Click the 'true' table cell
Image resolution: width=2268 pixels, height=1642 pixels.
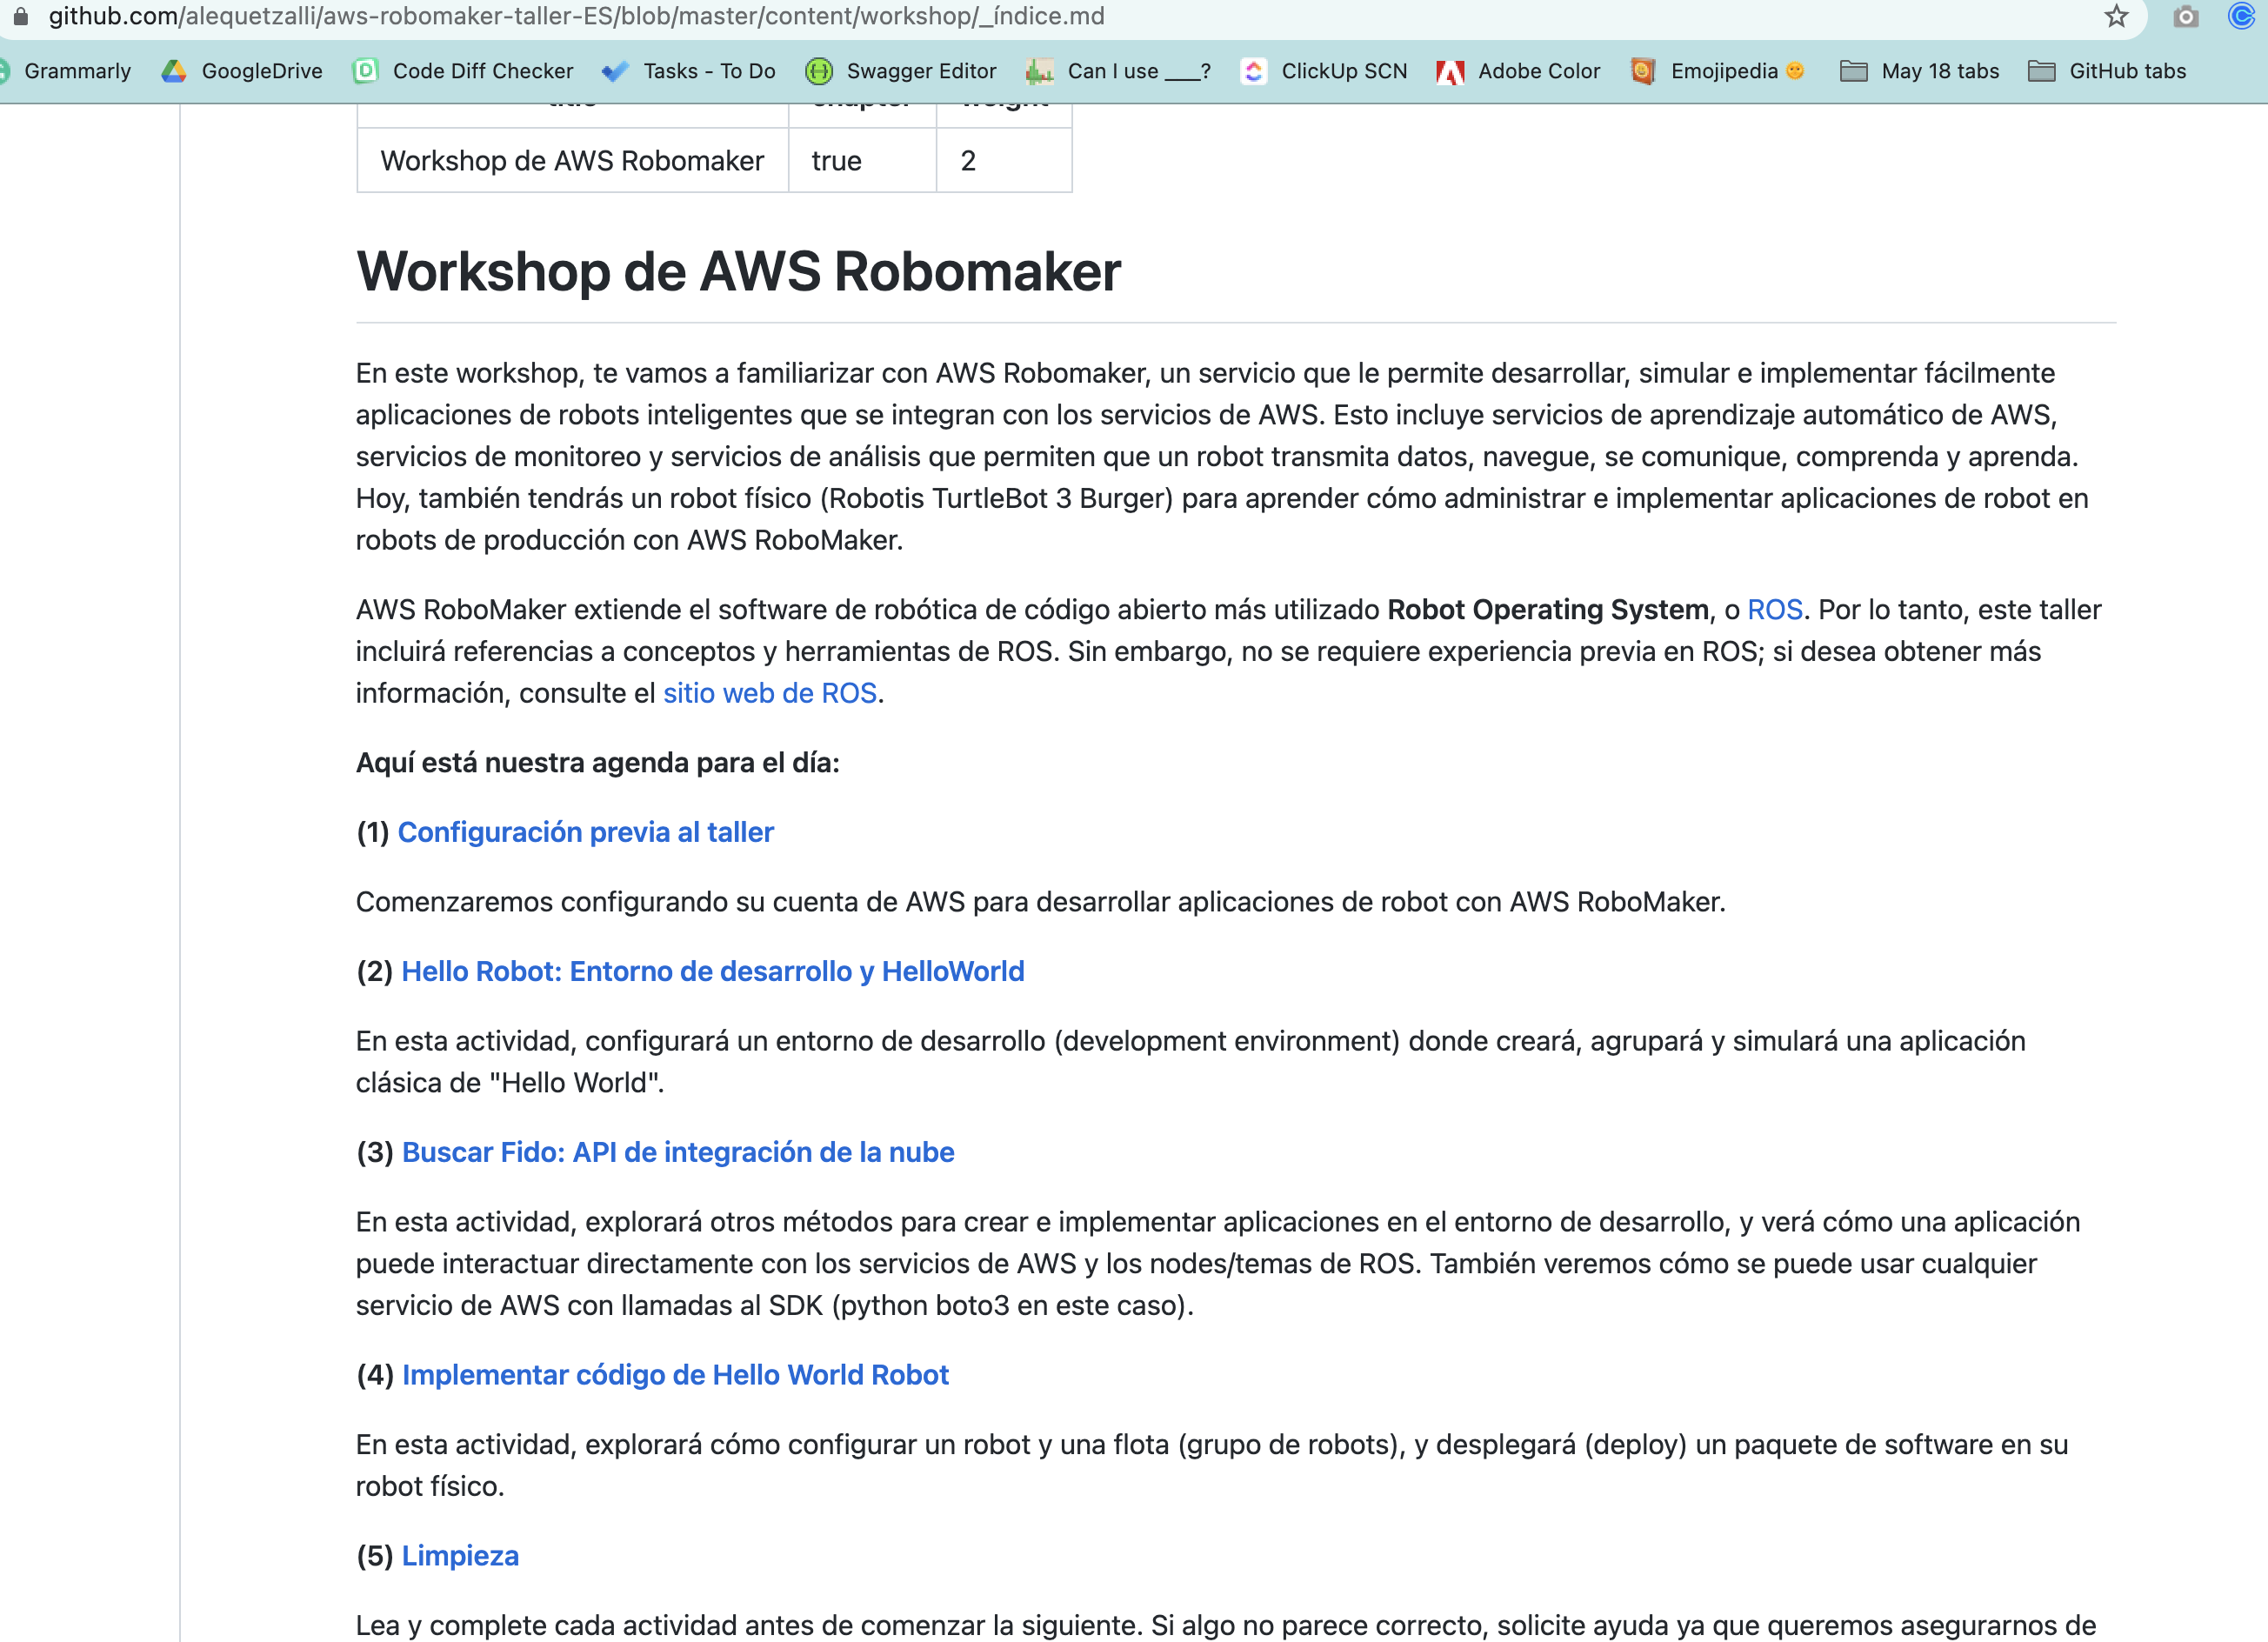coord(862,160)
